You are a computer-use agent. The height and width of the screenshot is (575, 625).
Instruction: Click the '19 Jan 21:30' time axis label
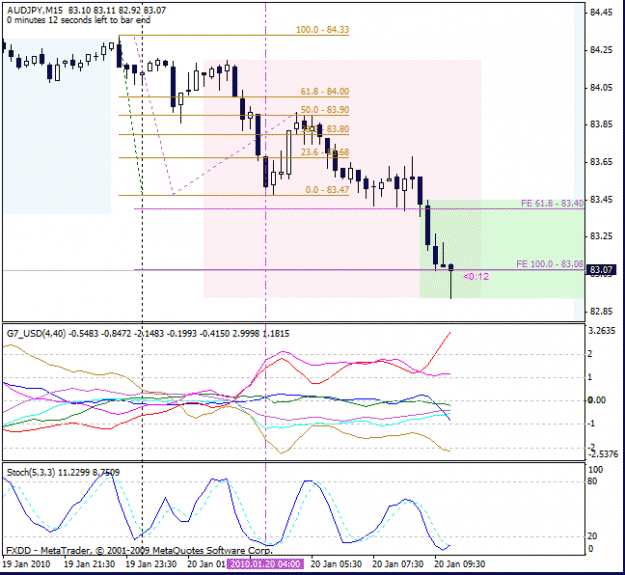[89, 564]
